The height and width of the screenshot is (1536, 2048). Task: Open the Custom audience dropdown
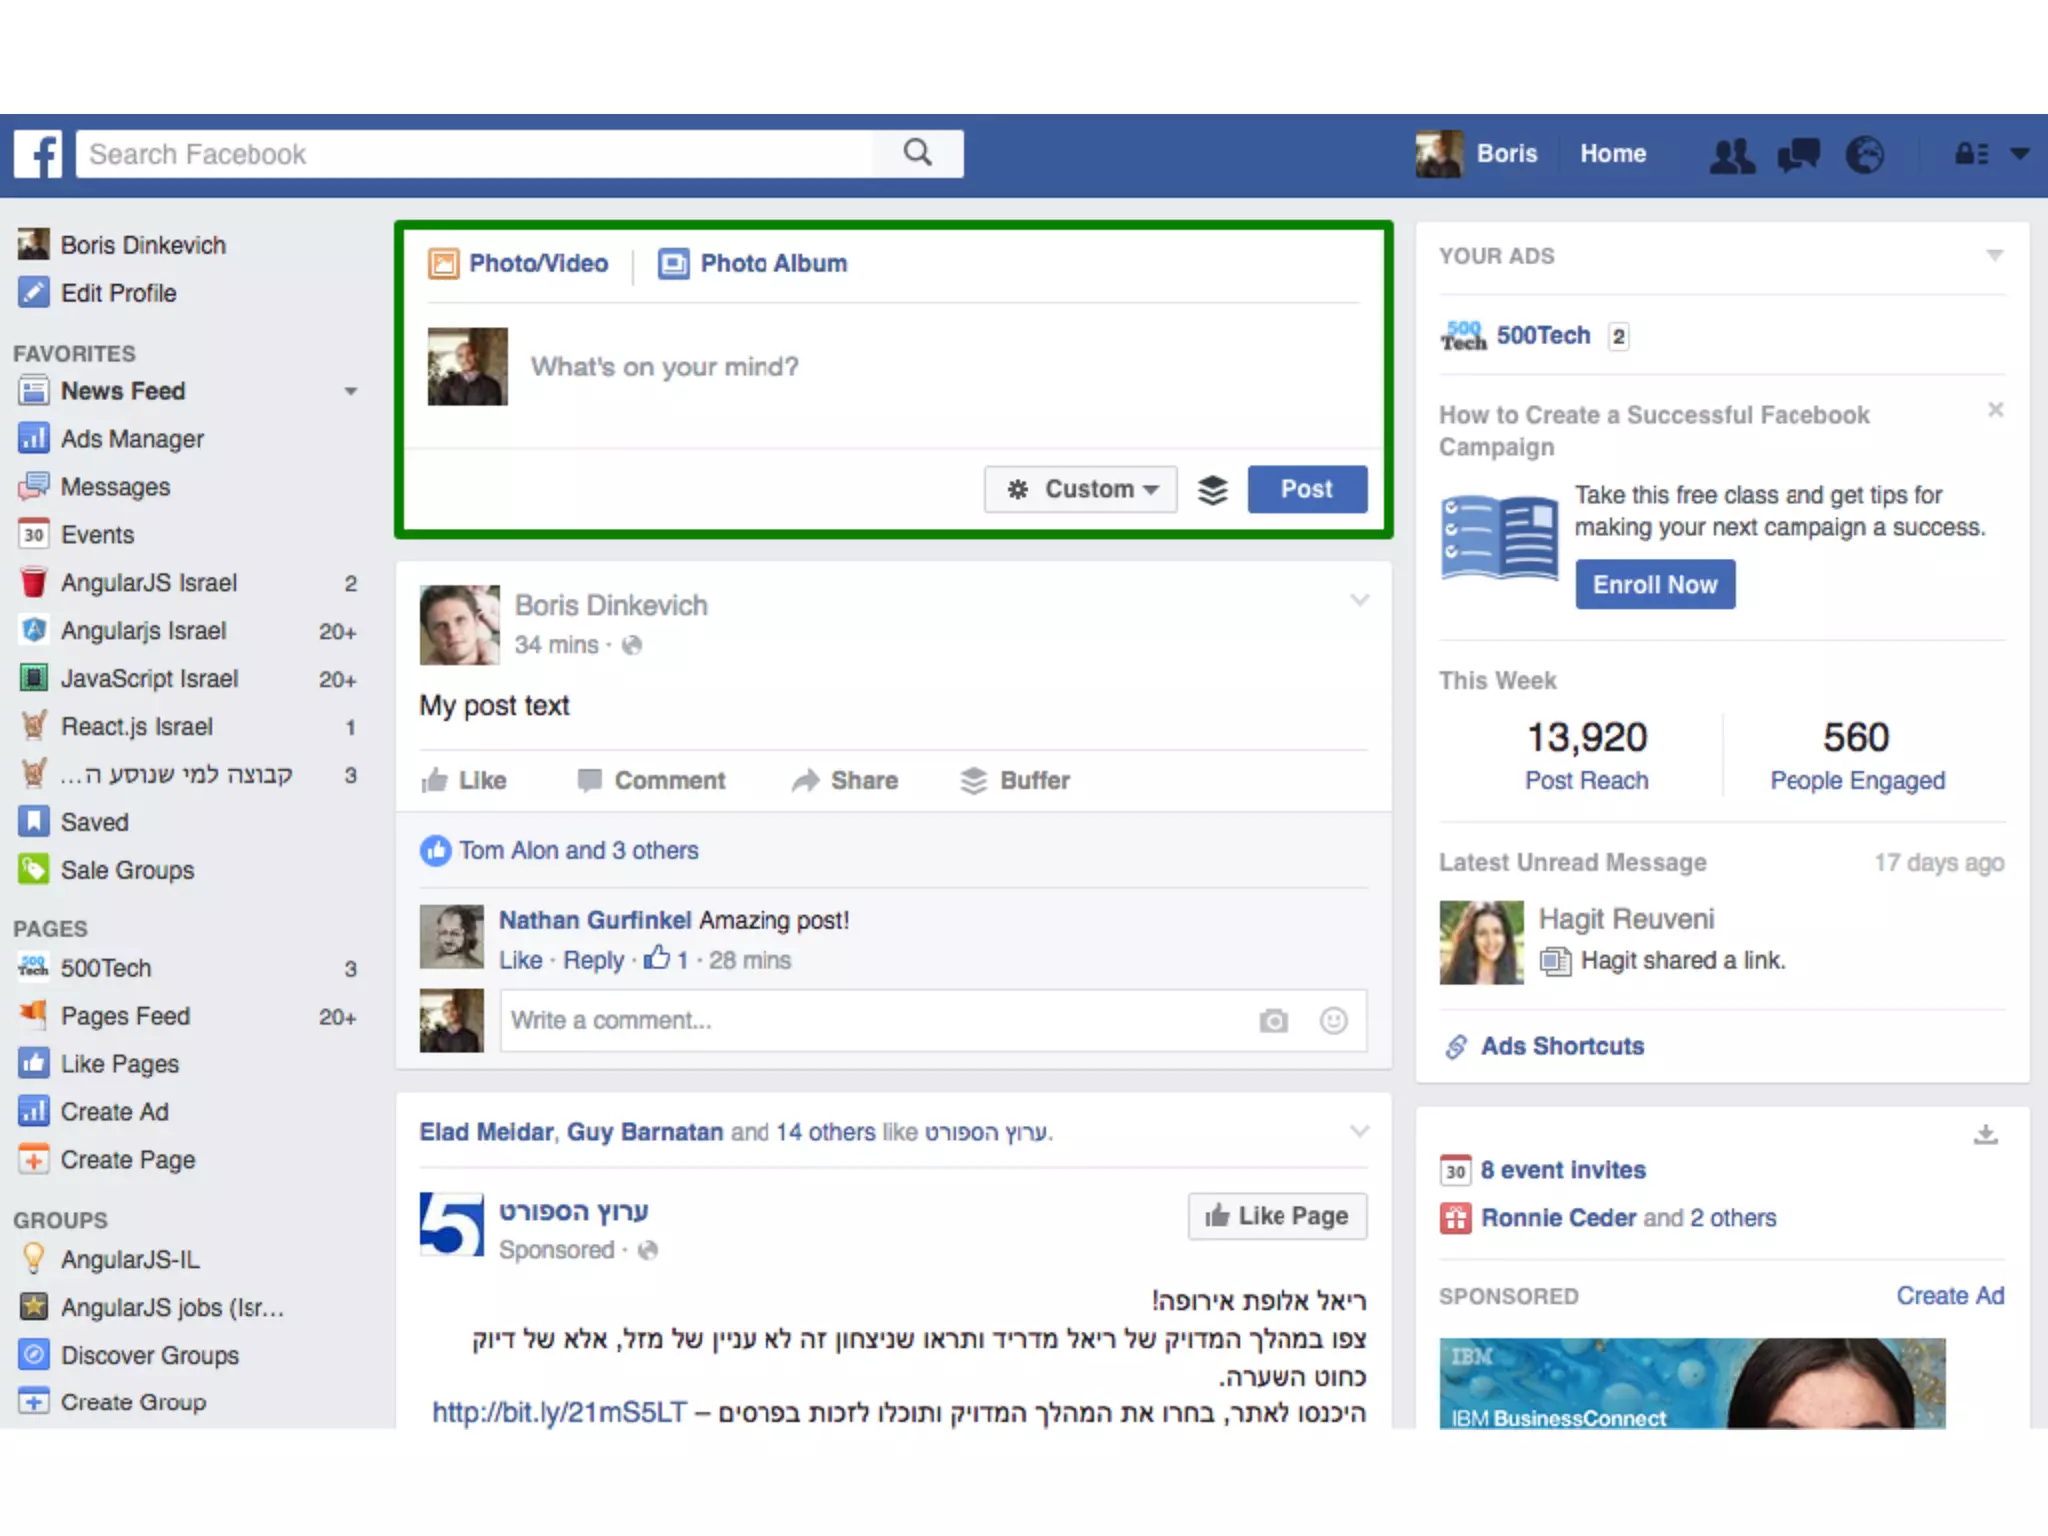coord(1080,489)
